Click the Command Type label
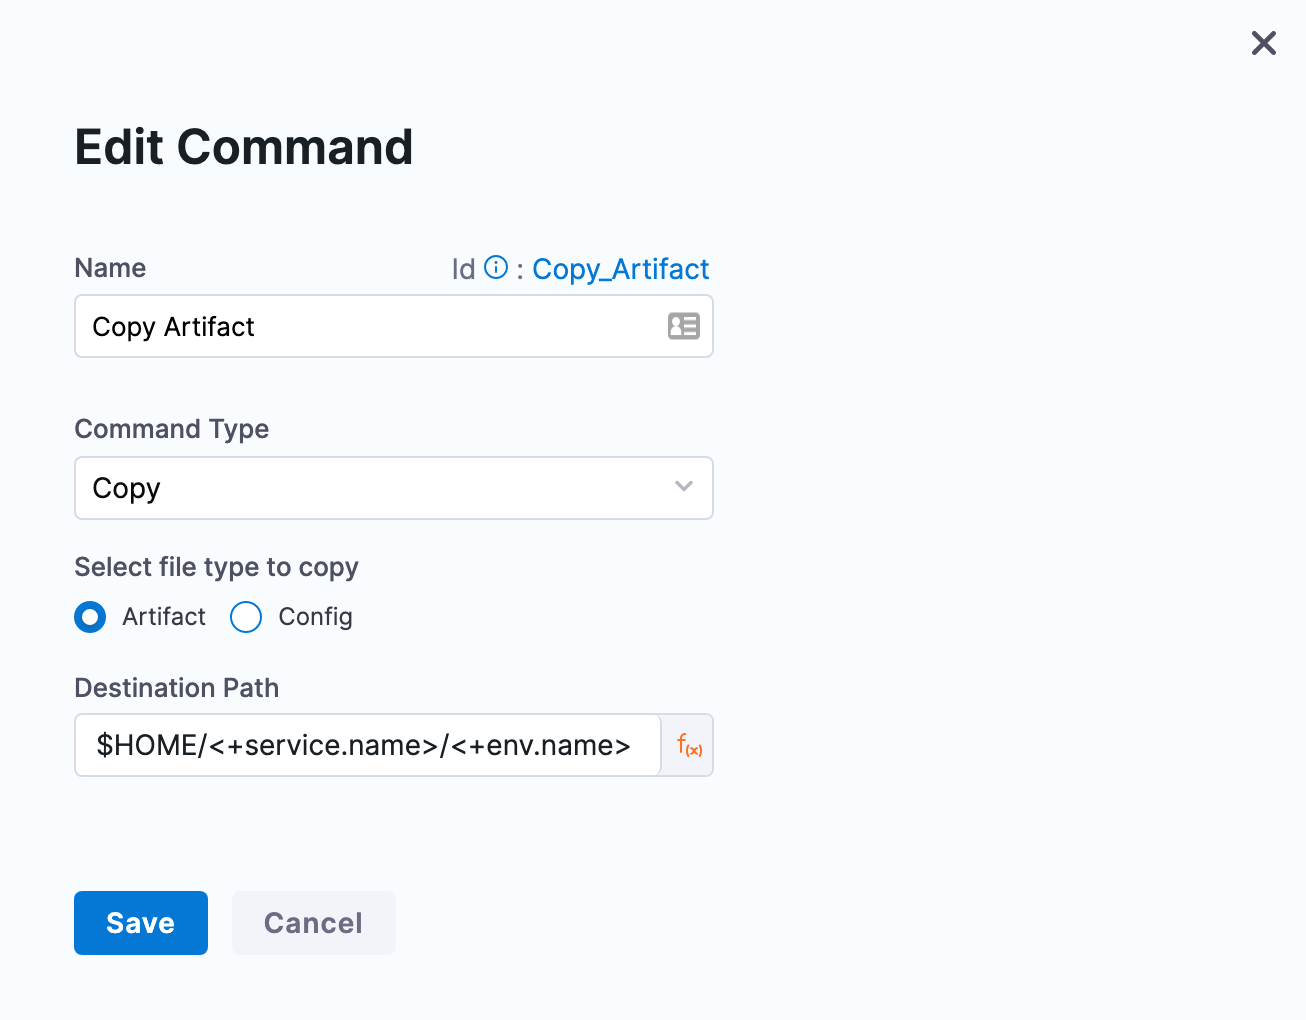1306x1020 pixels. point(172,429)
